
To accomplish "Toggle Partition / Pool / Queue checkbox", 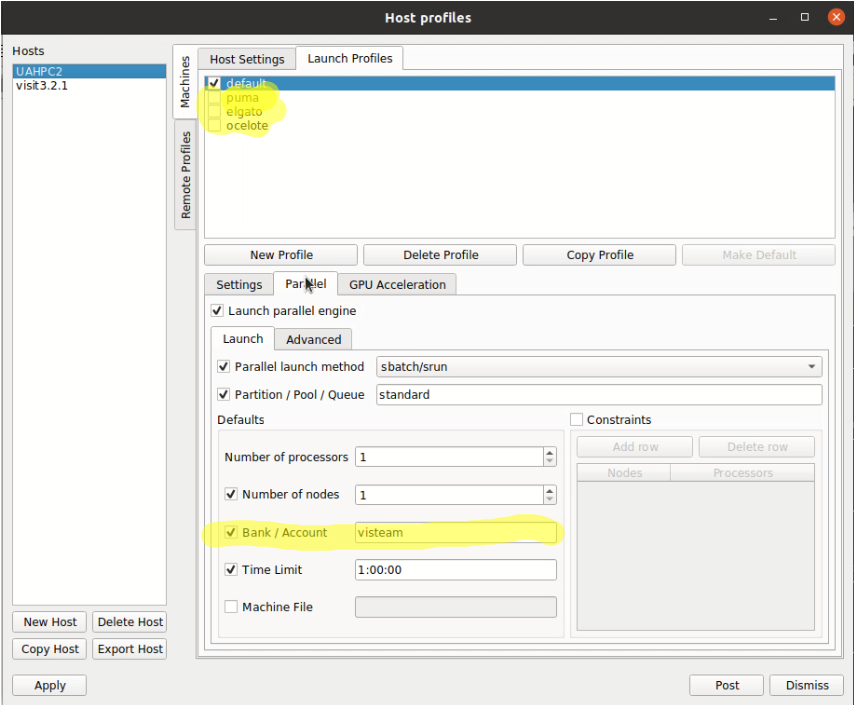I will click(223, 394).
